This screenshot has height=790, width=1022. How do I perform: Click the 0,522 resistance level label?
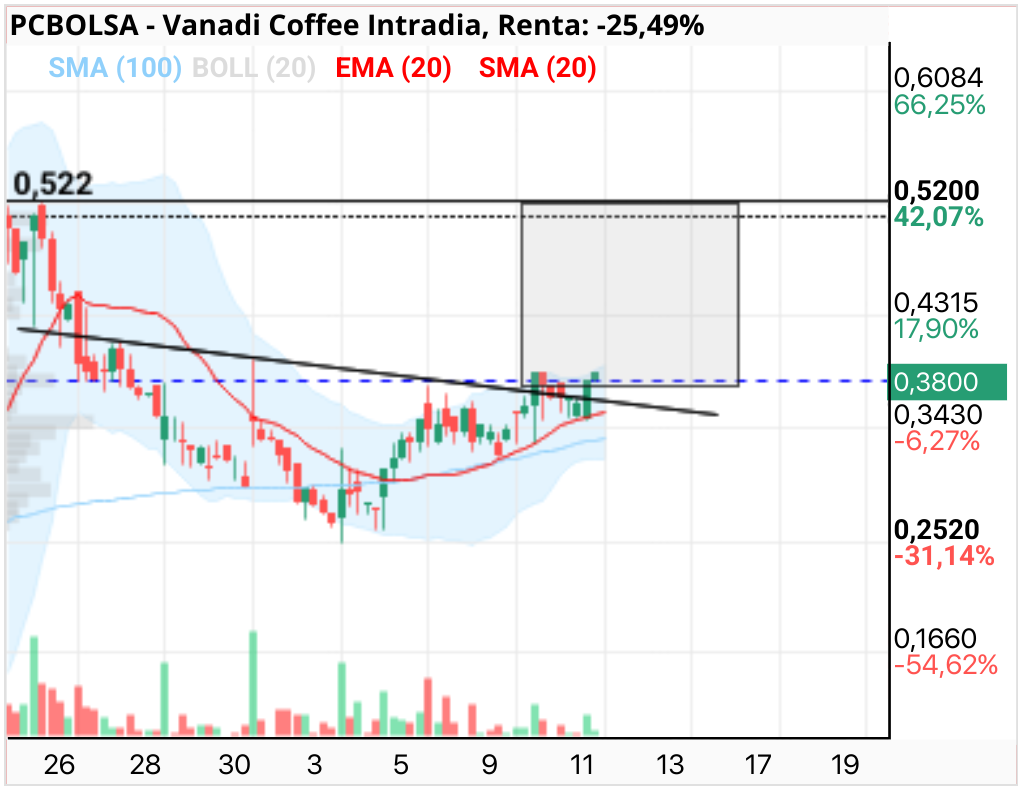pyautogui.click(x=53, y=184)
